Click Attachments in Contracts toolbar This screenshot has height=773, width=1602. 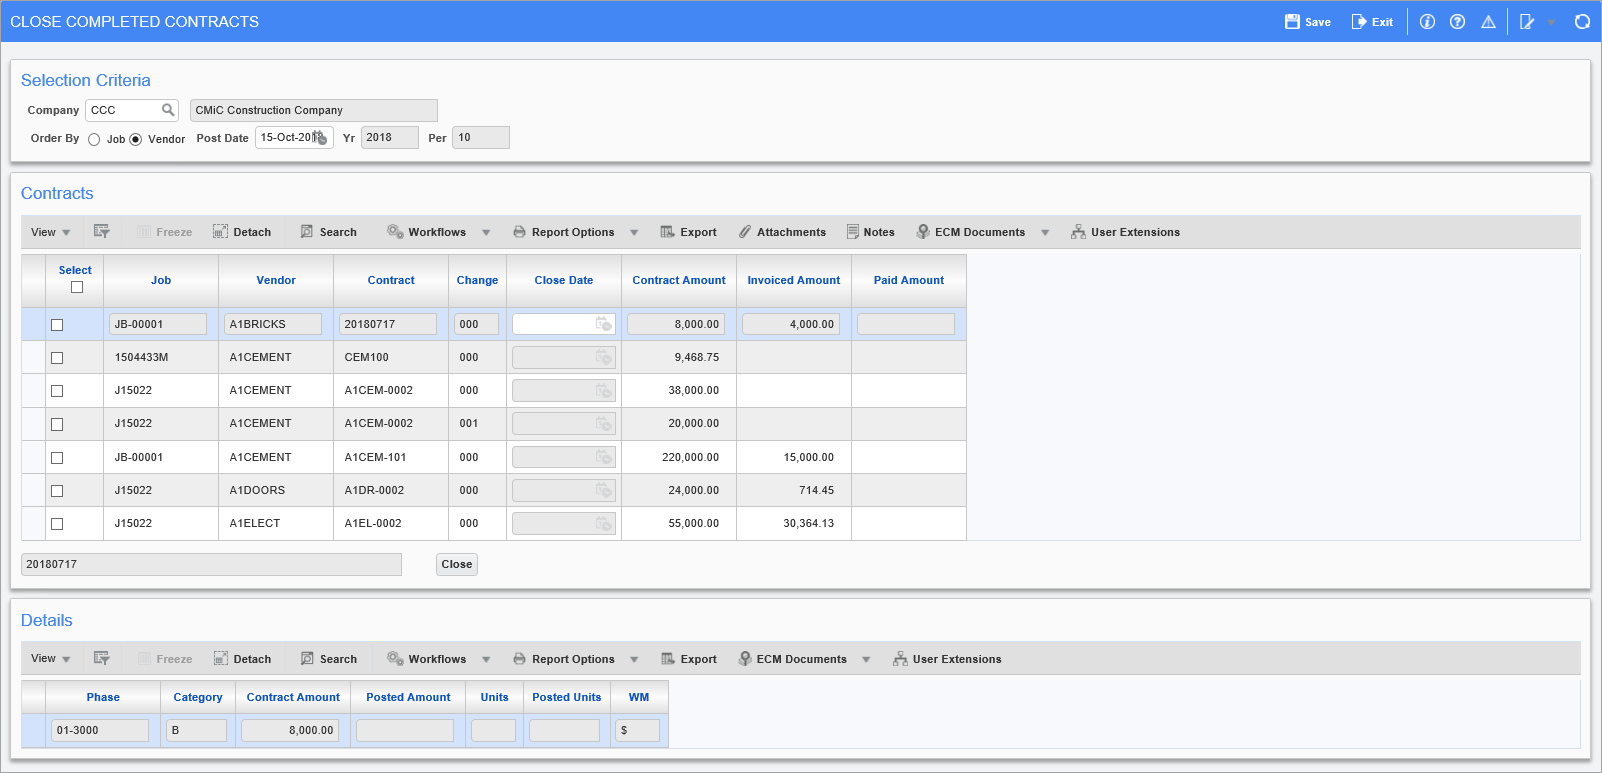[782, 232]
